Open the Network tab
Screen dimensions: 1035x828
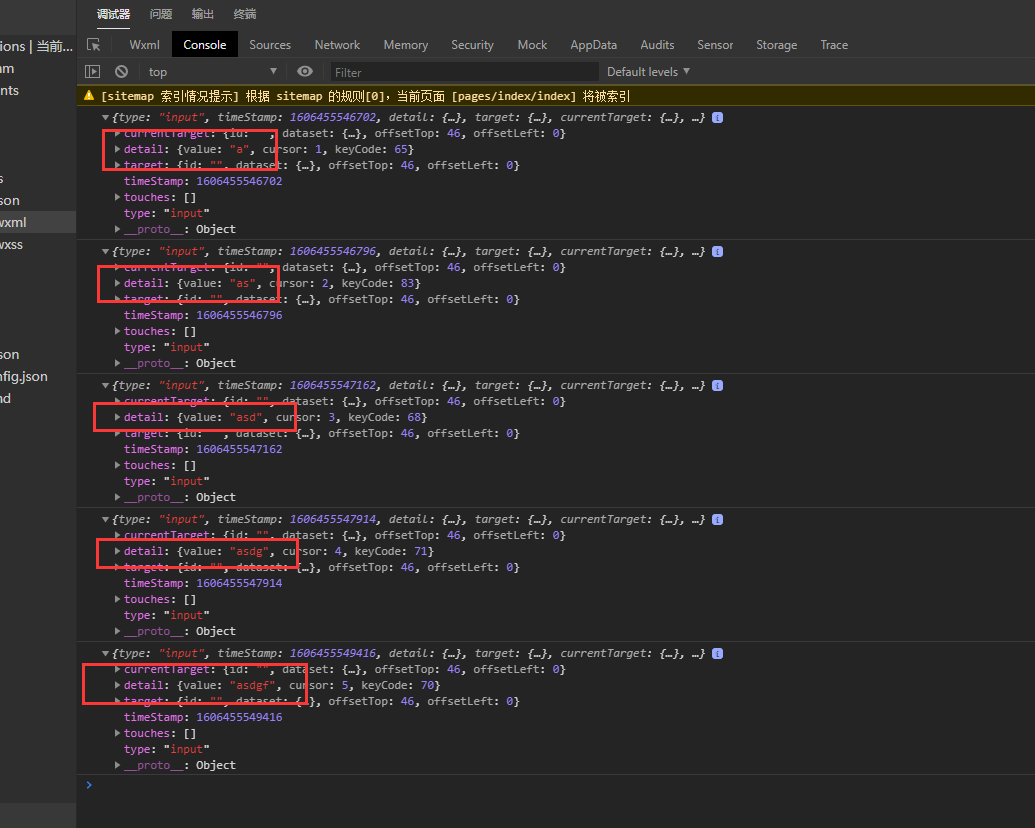pyautogui.click(x=337, y=45)
